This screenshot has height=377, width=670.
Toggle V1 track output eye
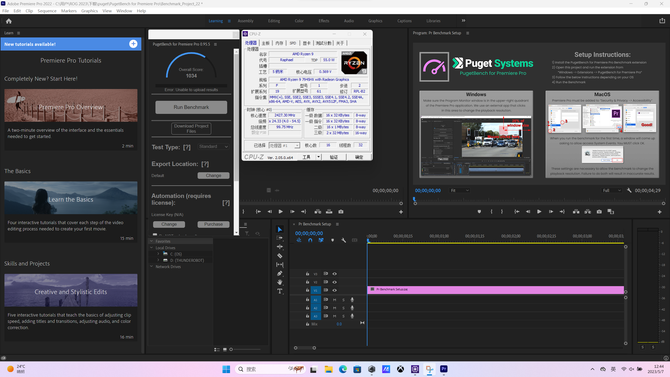(335, 290)
